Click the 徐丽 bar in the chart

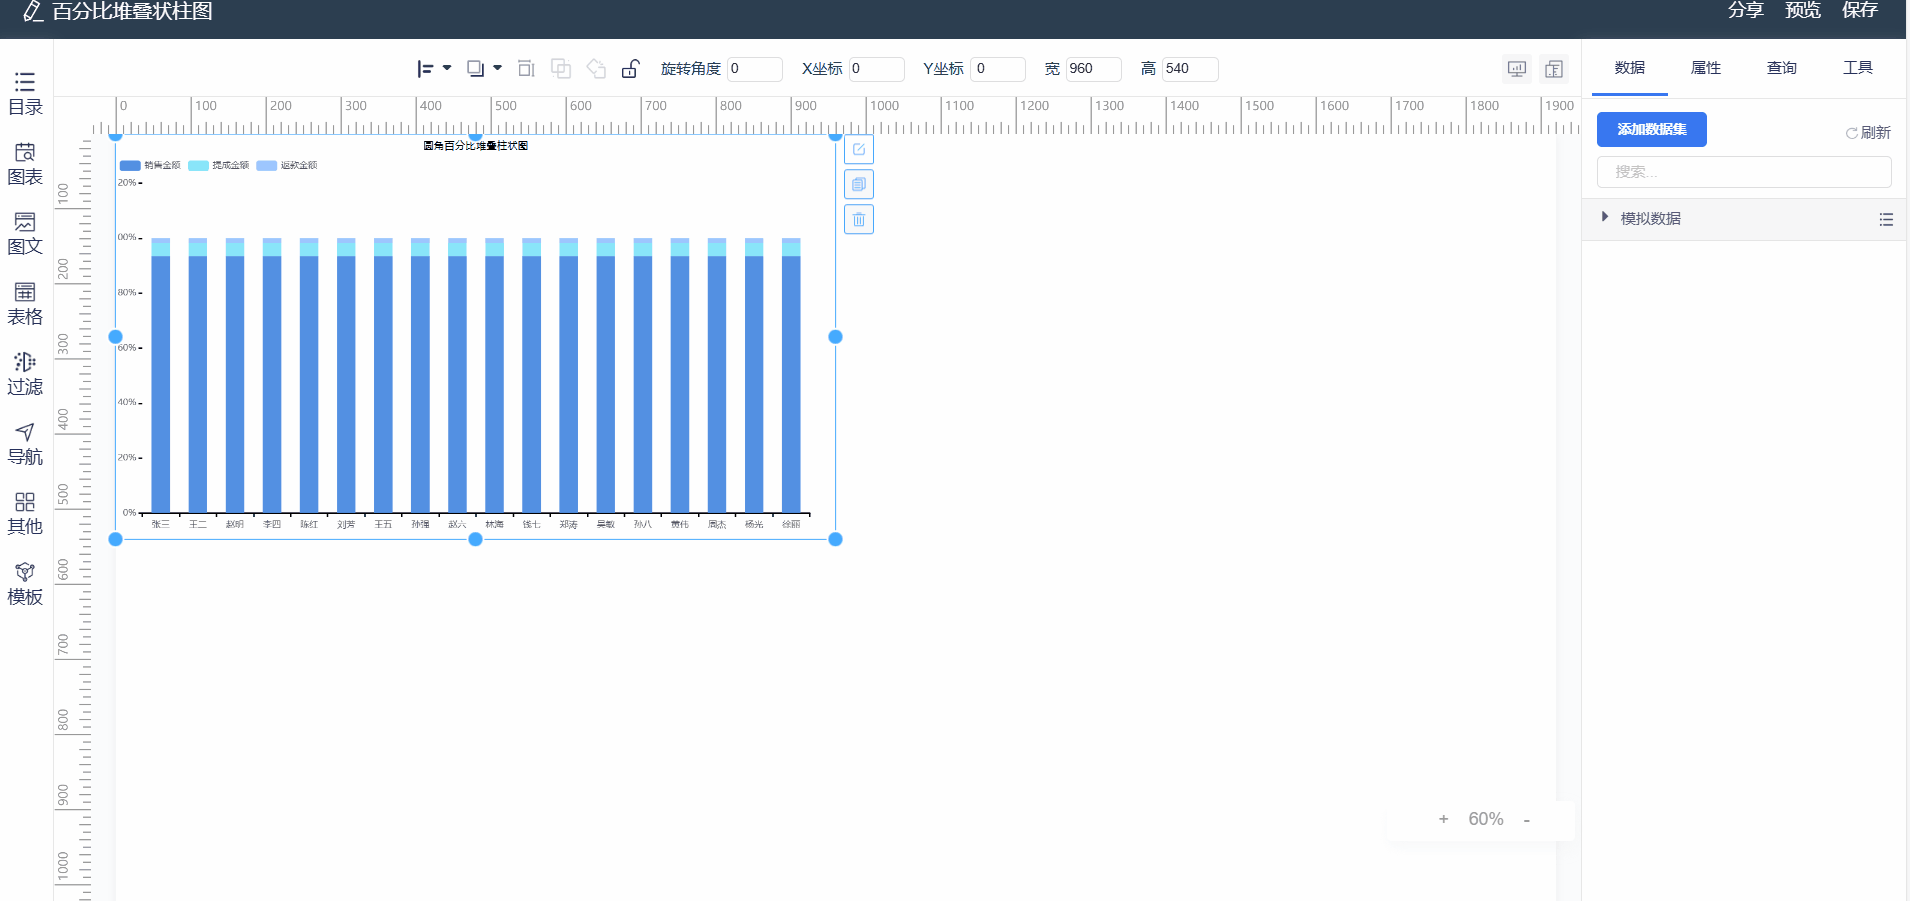pos(791,376)
